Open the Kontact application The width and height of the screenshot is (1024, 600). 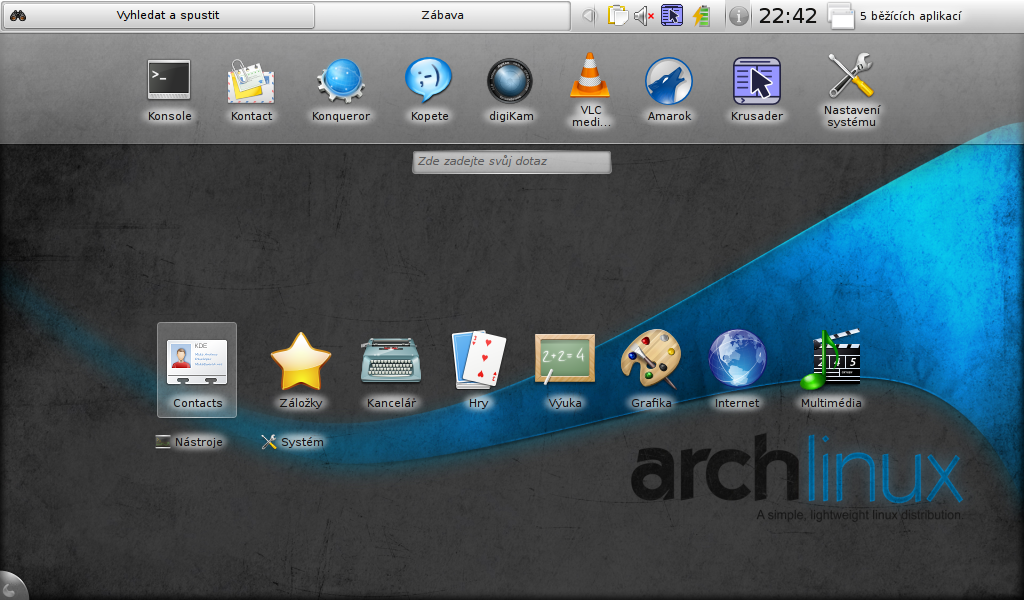tap(251, 89)
